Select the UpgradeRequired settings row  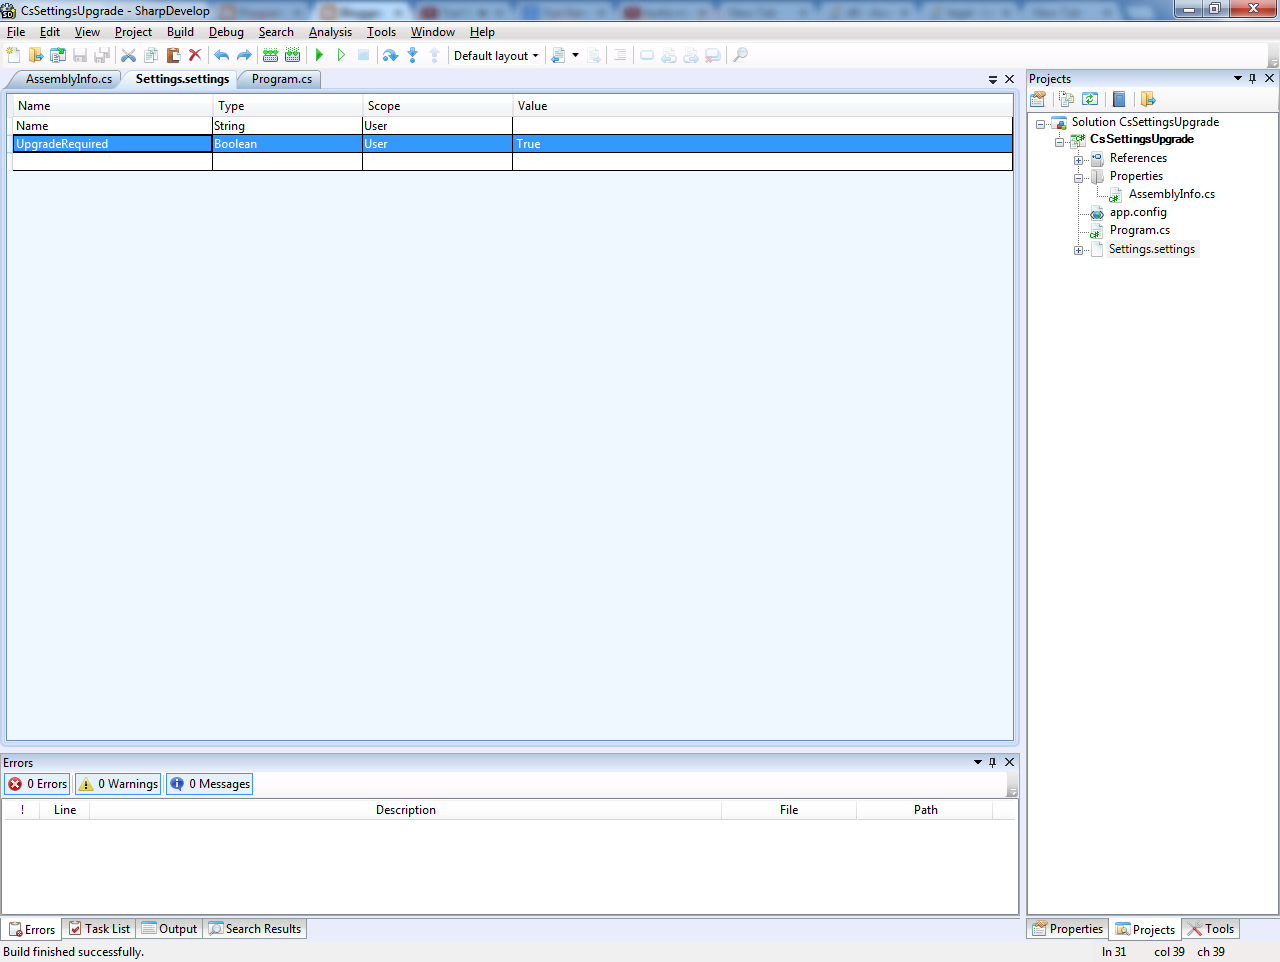click(x=110, y=143)
